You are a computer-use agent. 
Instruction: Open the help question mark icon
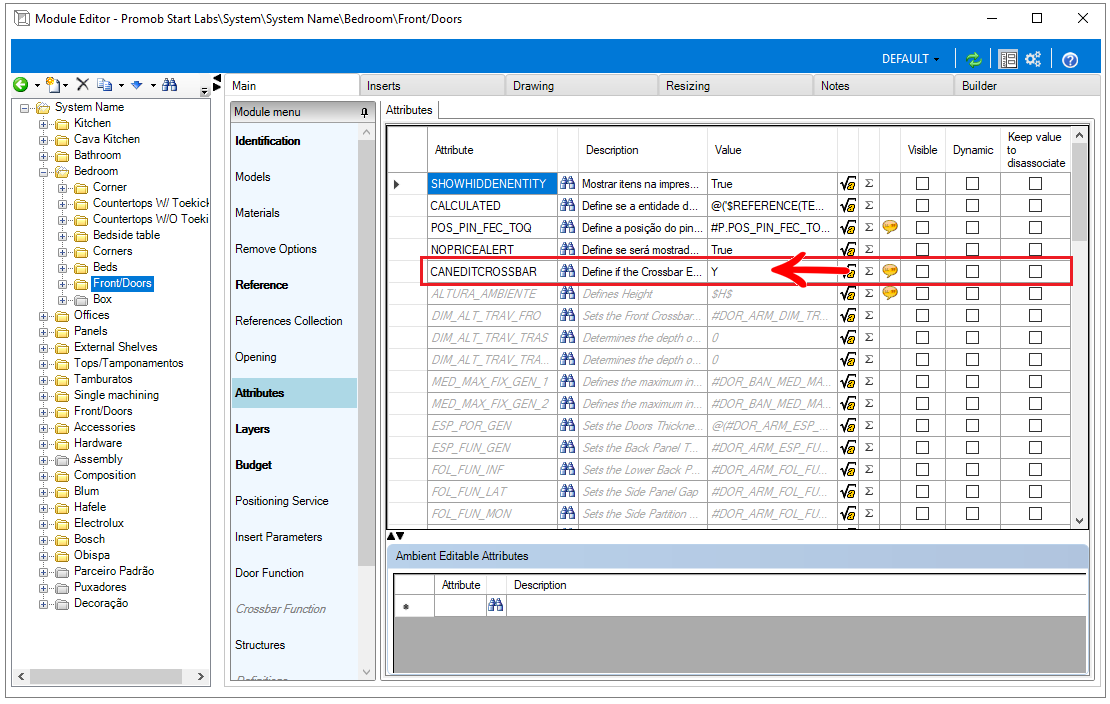(x=1070, y=59)
